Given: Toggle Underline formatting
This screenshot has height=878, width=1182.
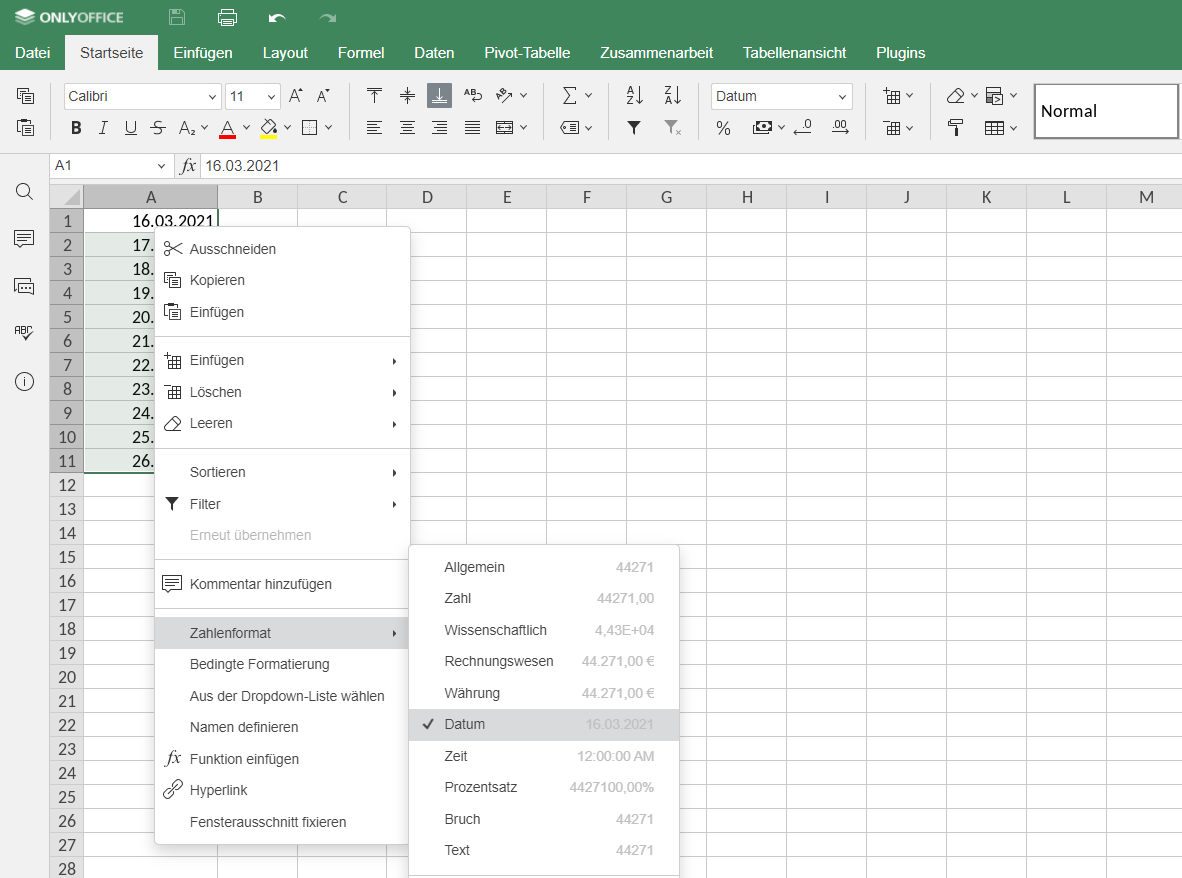Looking at the screenshot, I should [130, 127].
